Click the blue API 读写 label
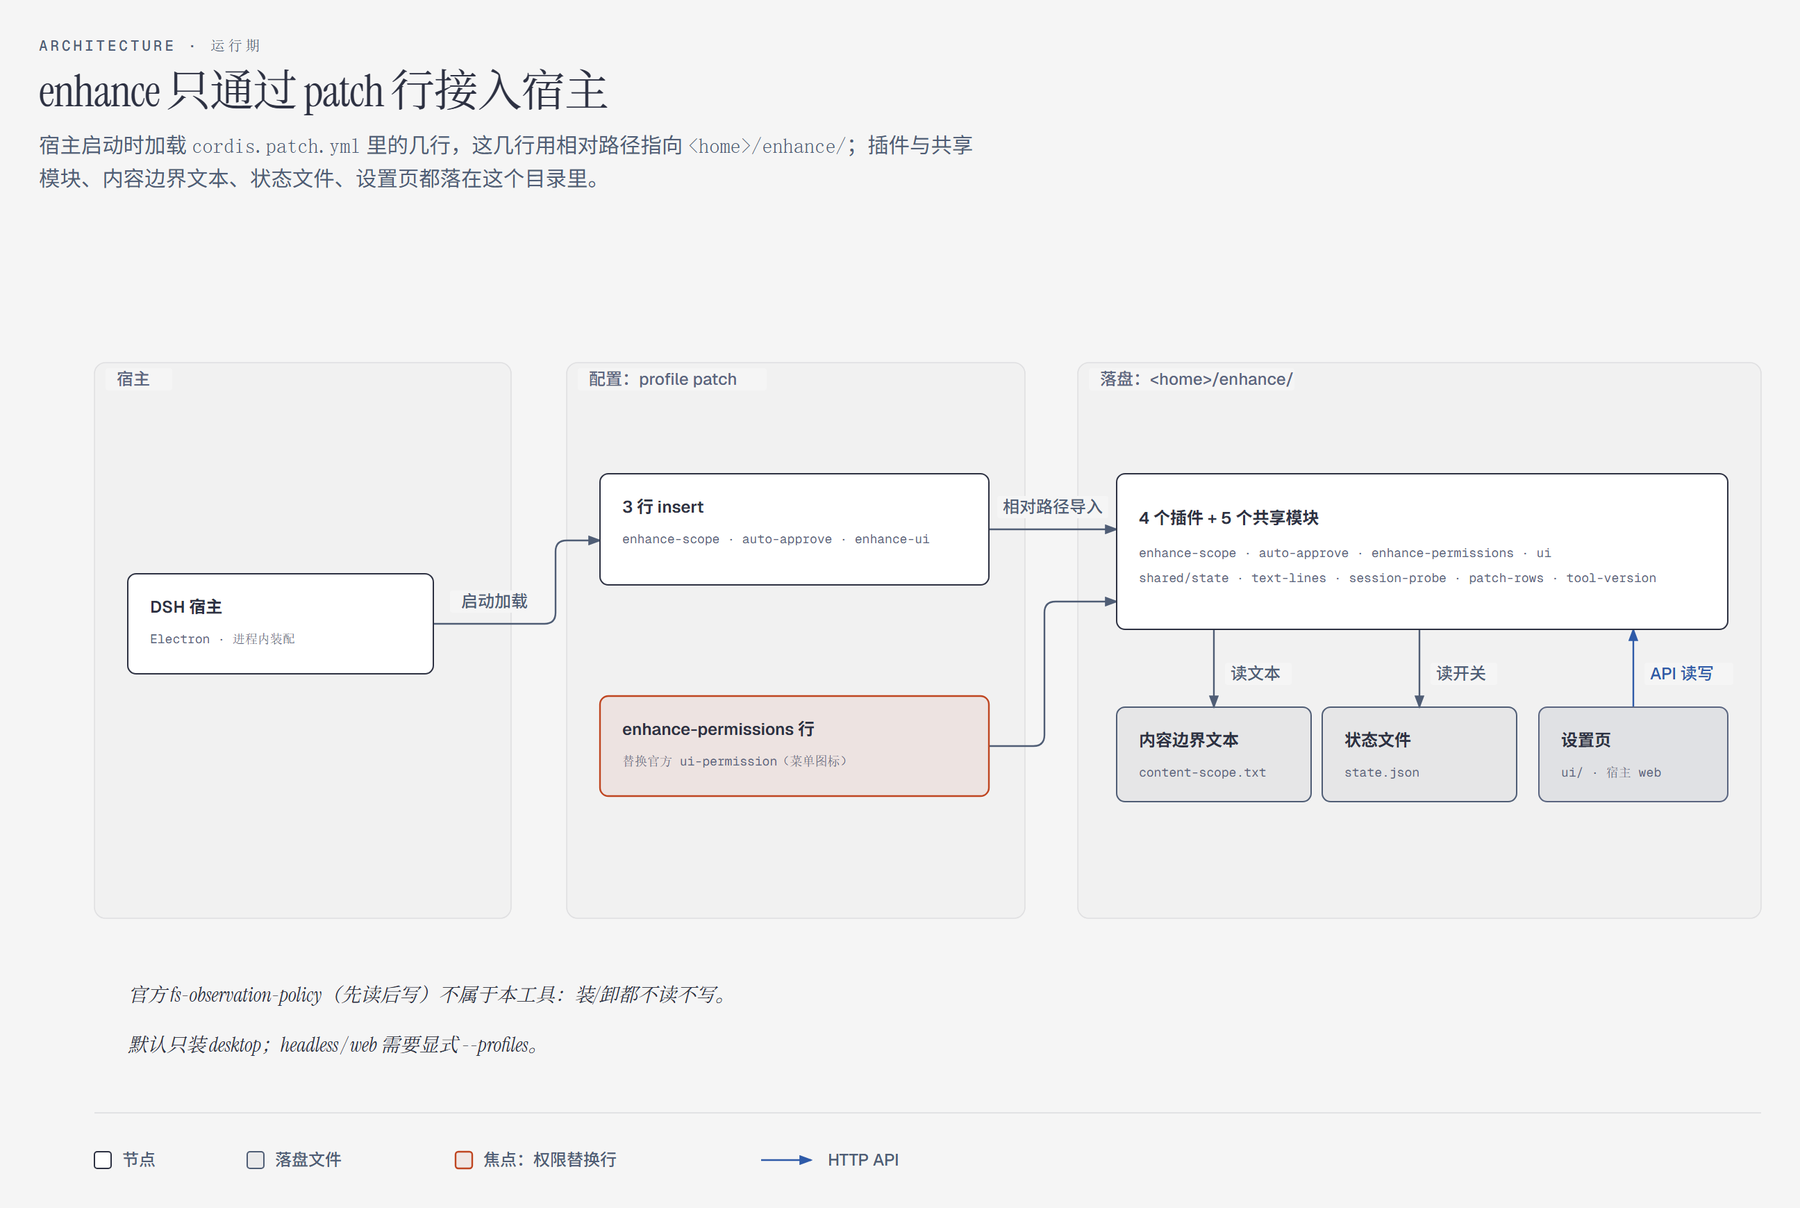 point(1681,673)
